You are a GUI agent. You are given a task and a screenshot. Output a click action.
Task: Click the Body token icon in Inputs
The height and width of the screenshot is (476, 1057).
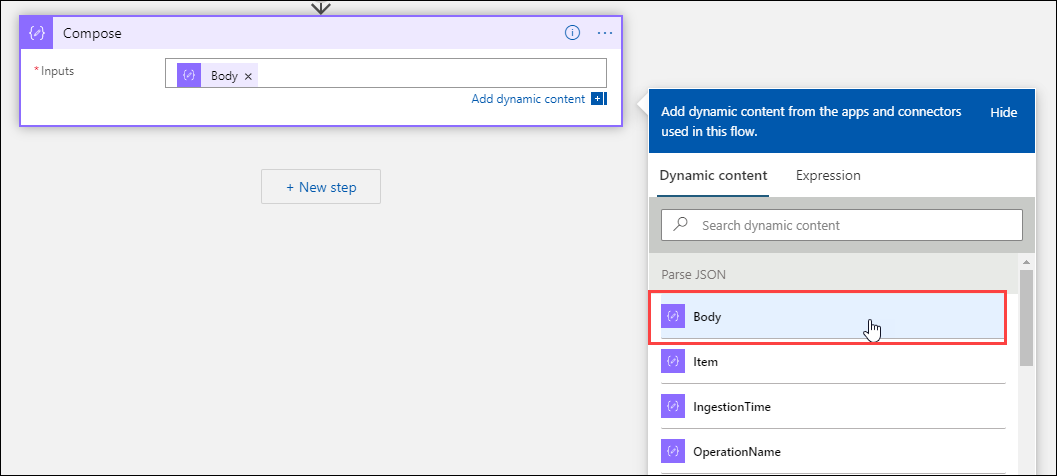[189, 76]
